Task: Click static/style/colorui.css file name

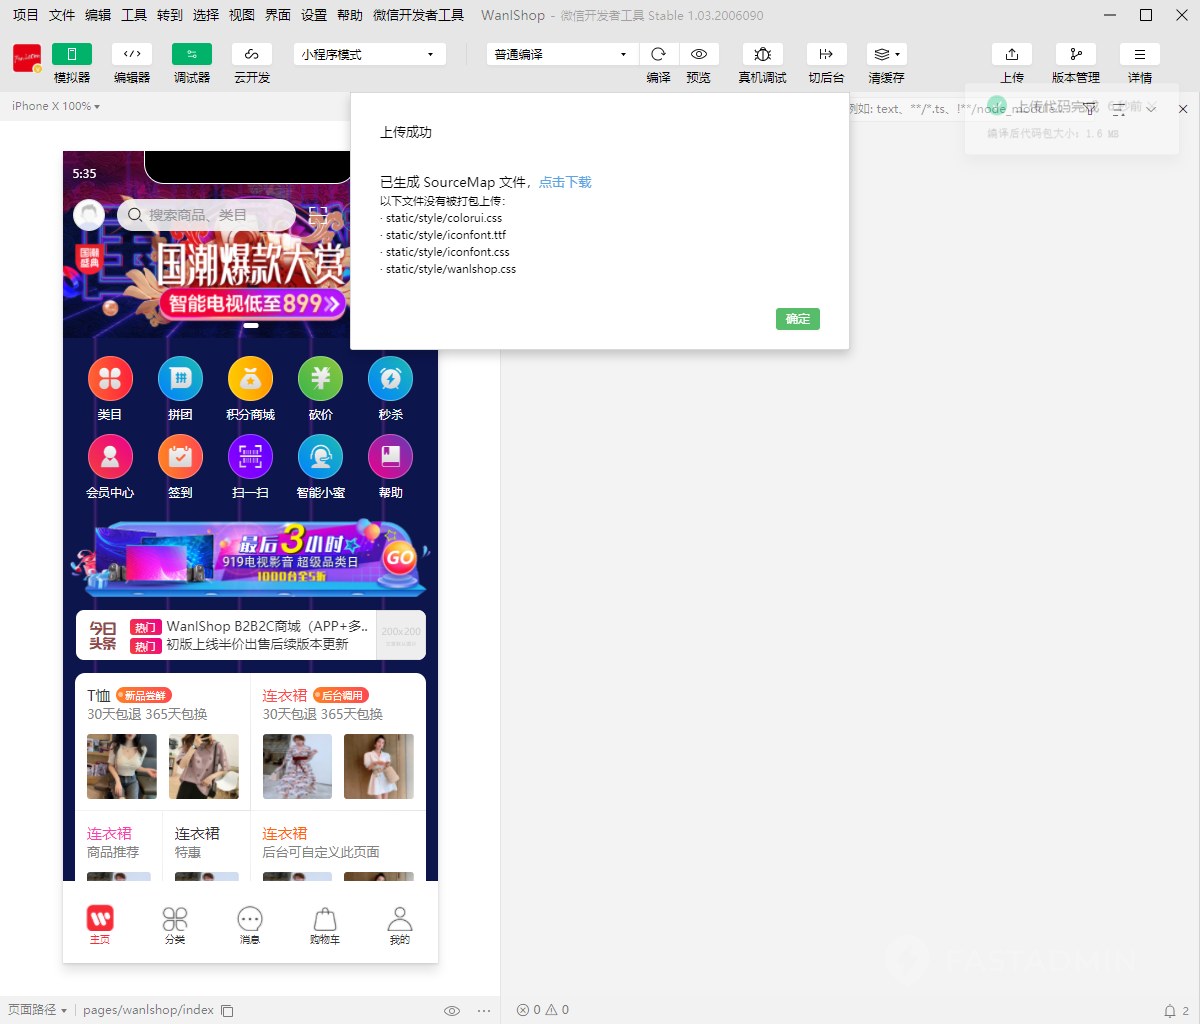Action: pyautogui.click(x=444, y=218)
